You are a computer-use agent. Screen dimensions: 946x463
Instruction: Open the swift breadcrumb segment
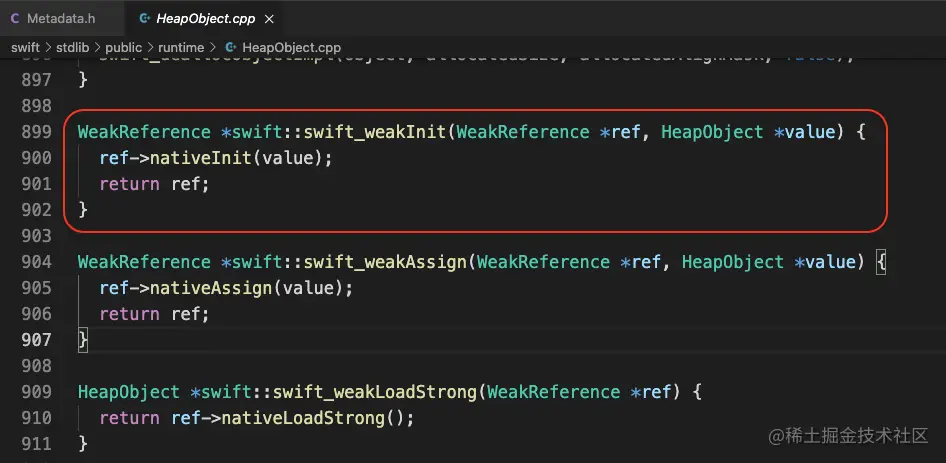[25, 47]
